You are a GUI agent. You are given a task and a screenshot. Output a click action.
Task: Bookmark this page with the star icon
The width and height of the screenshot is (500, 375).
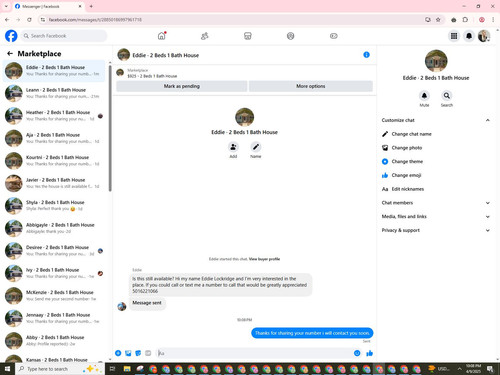point(438,20)
